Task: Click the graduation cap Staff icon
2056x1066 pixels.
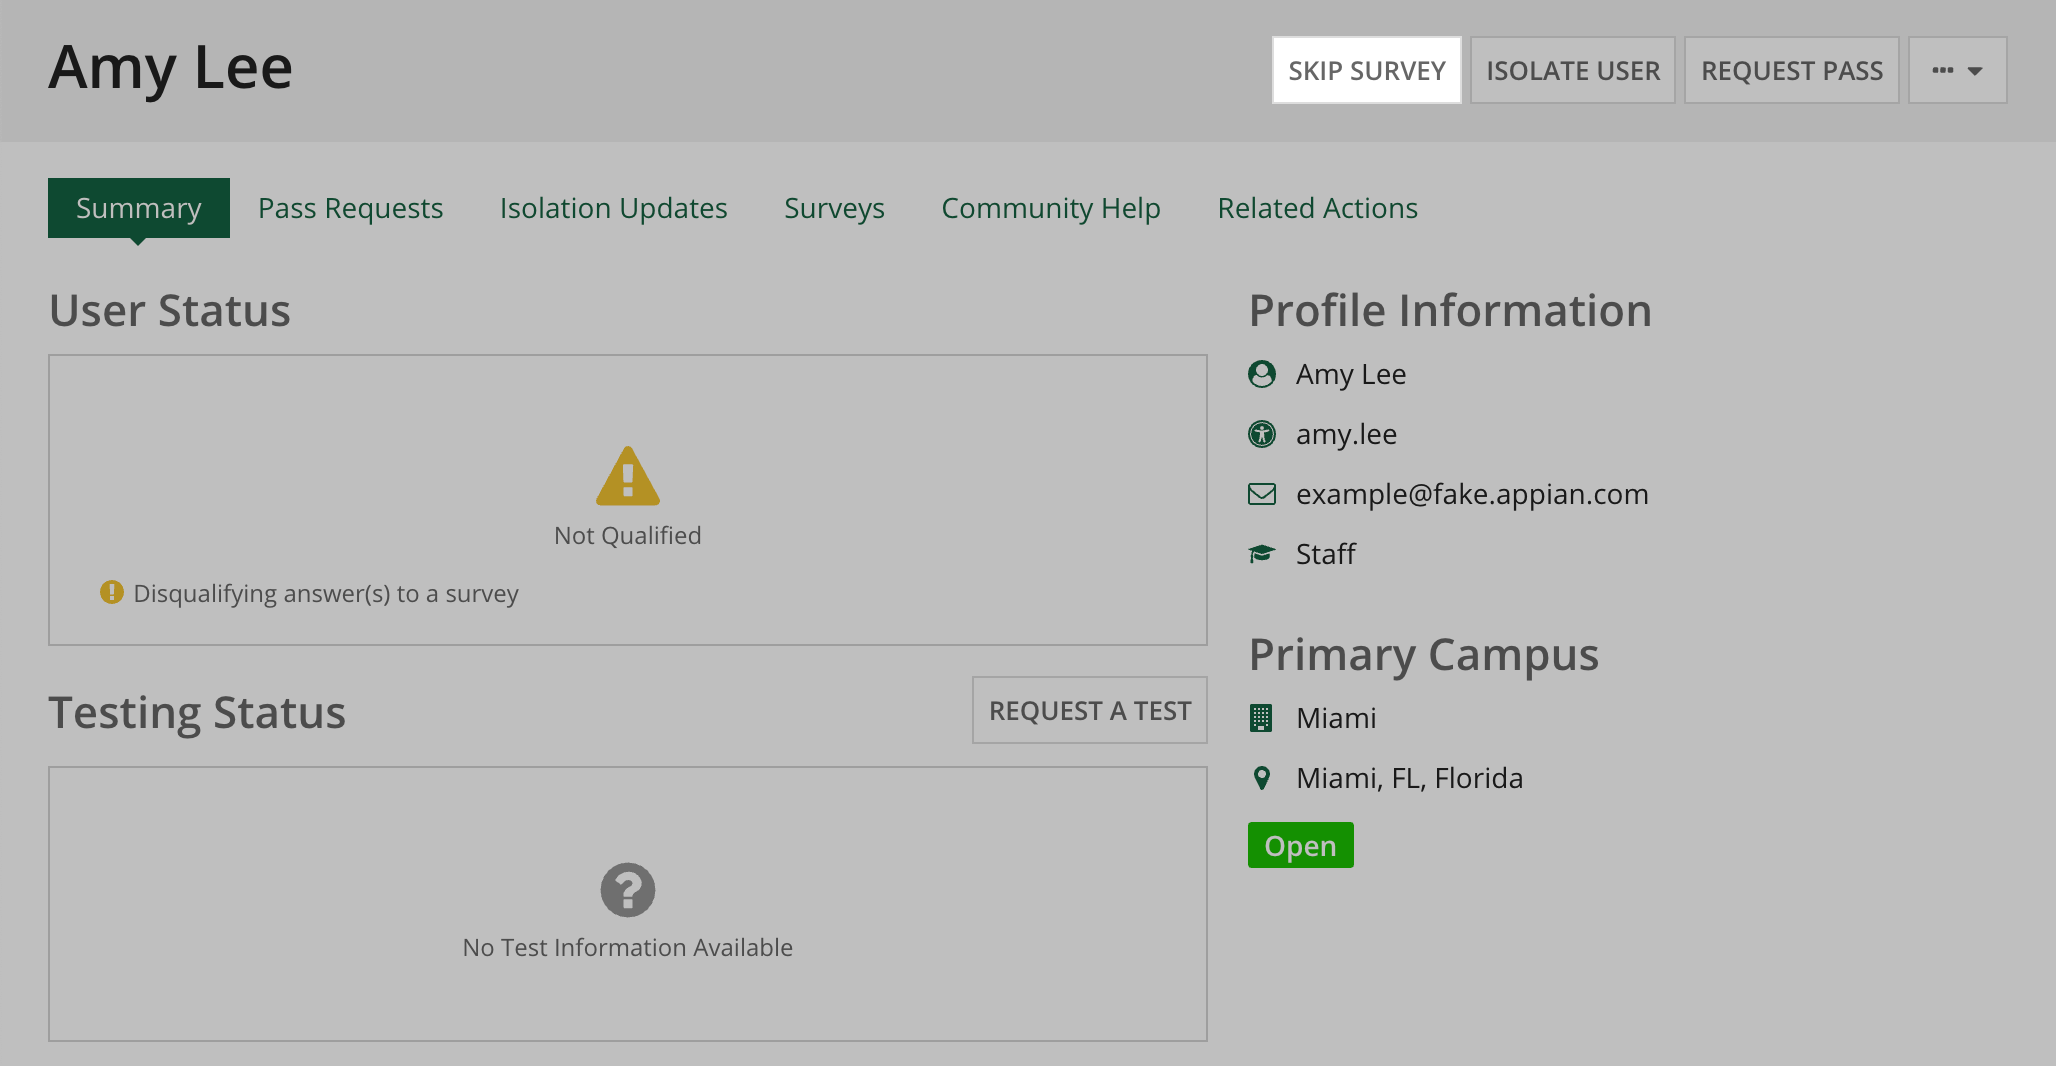Action: click(1262, 554)
